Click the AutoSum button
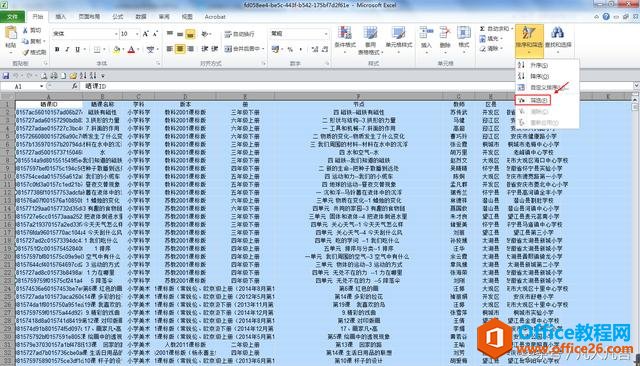 coord(495,29)
